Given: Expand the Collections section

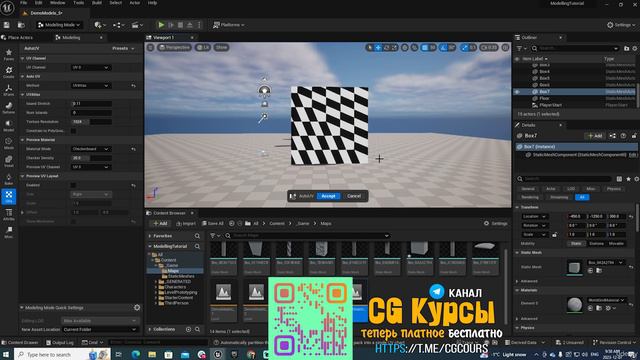Looking at the screenshot, I should click(150, 329).
